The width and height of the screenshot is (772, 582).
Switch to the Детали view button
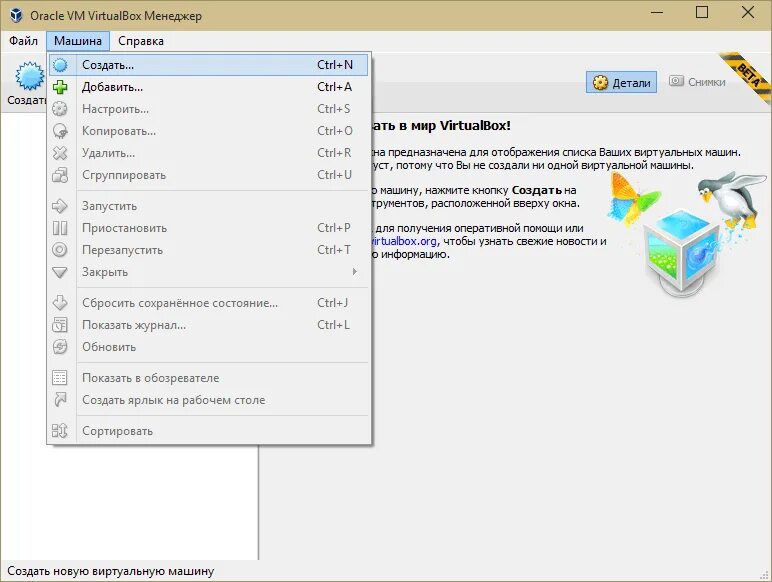[x=621, y=83]
